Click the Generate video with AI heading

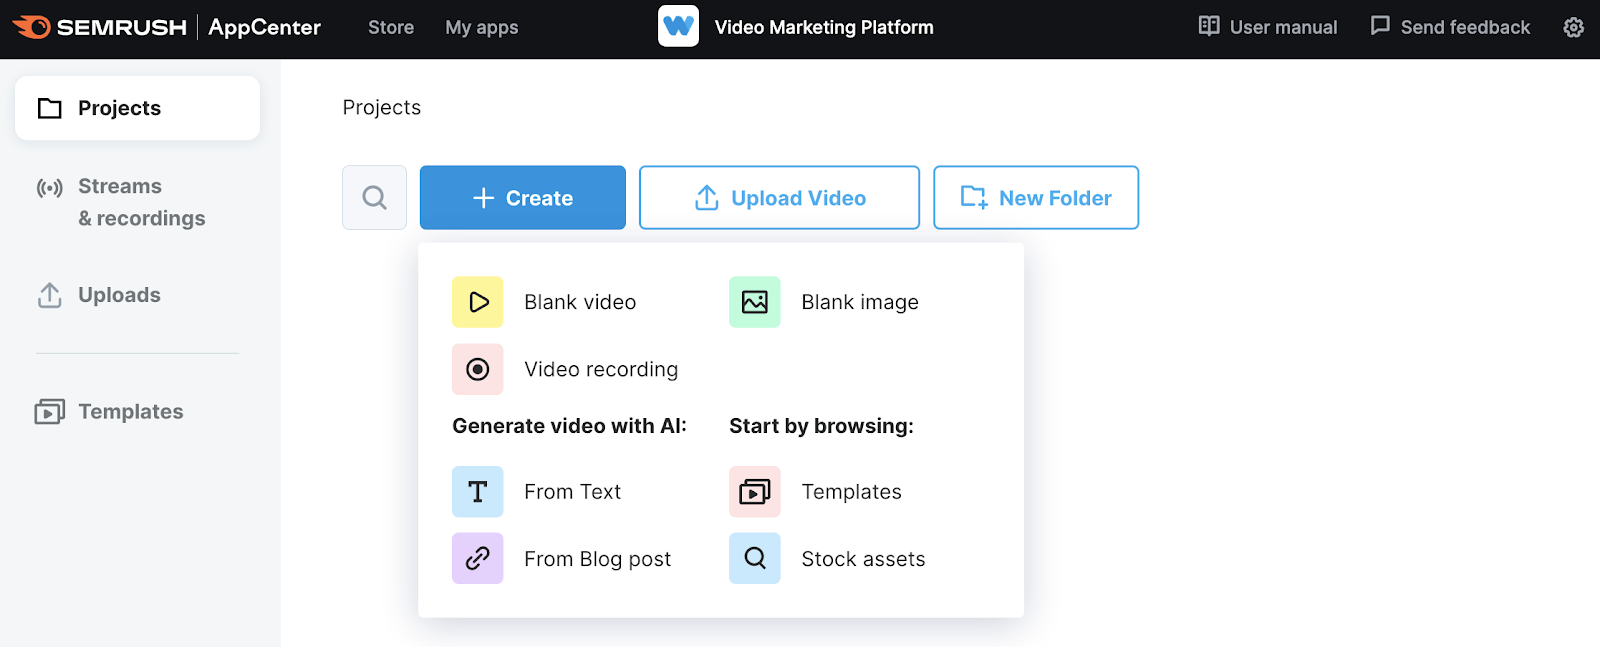(570, 426)
